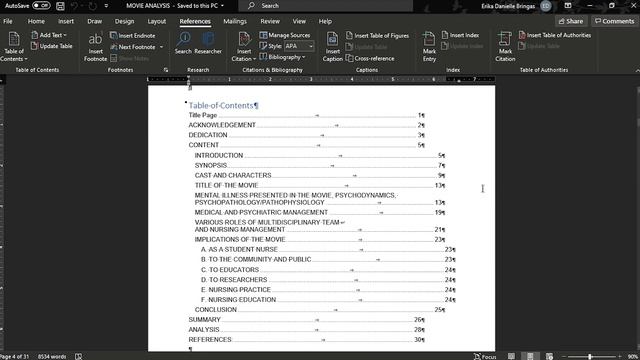Viewport: 640px width, 360px height.
Task: Click Insert Index
Action: coord(460,35)
